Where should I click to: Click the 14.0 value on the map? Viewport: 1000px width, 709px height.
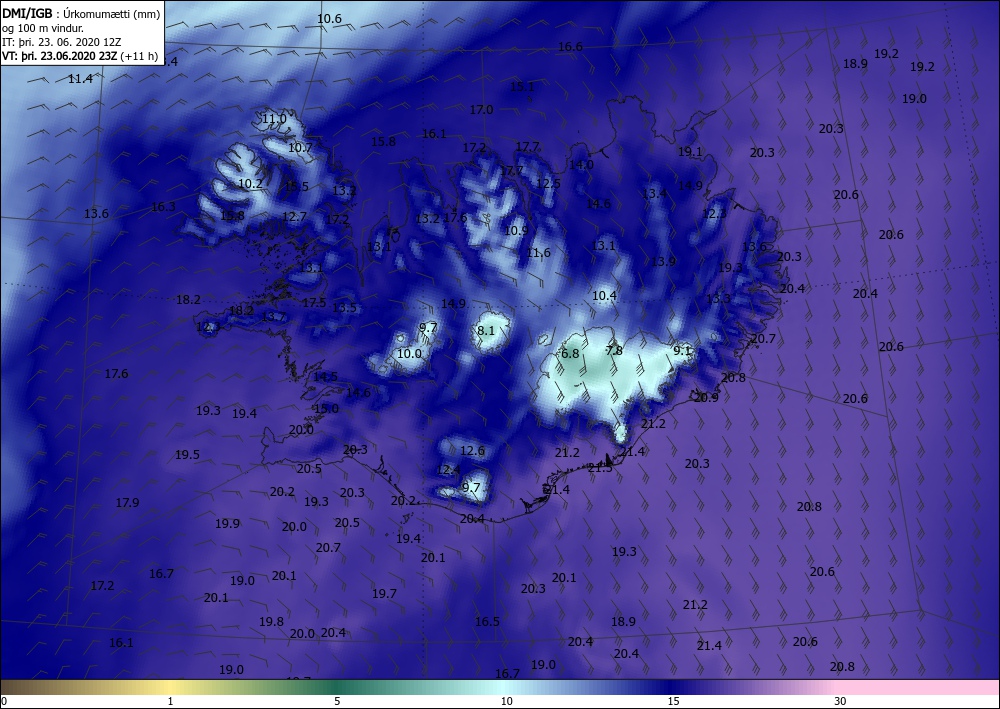click(x=581, y=164)
